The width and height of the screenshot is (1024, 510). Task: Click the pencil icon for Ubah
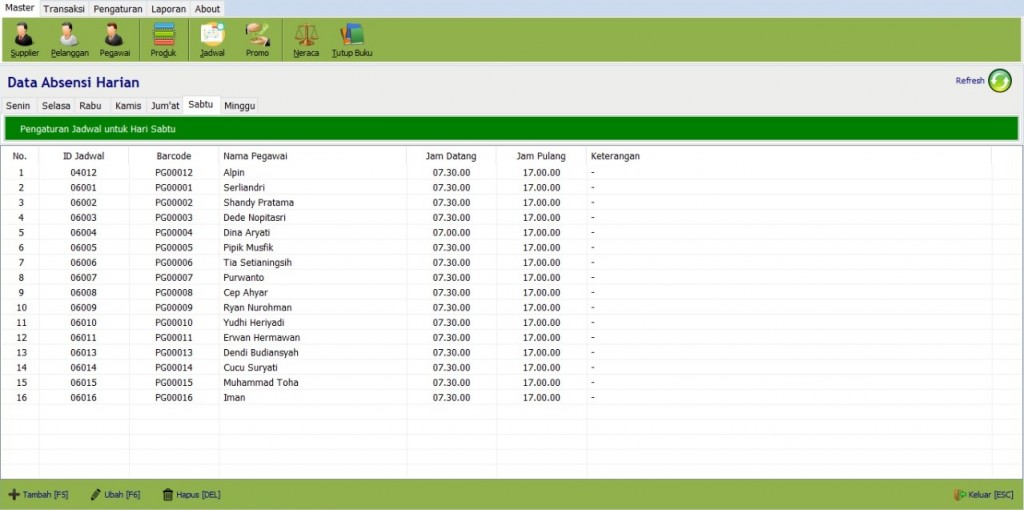coord(95,494)
